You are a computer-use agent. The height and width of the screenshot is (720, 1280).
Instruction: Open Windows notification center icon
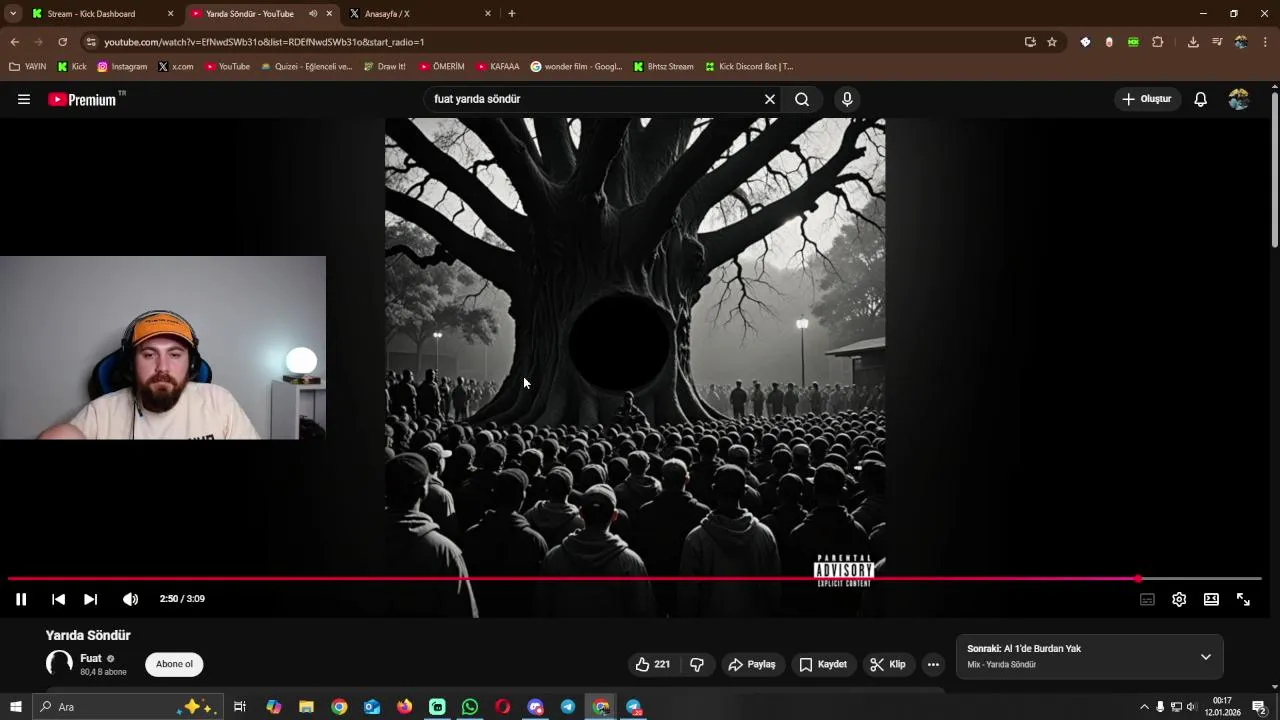(1260, 707)
